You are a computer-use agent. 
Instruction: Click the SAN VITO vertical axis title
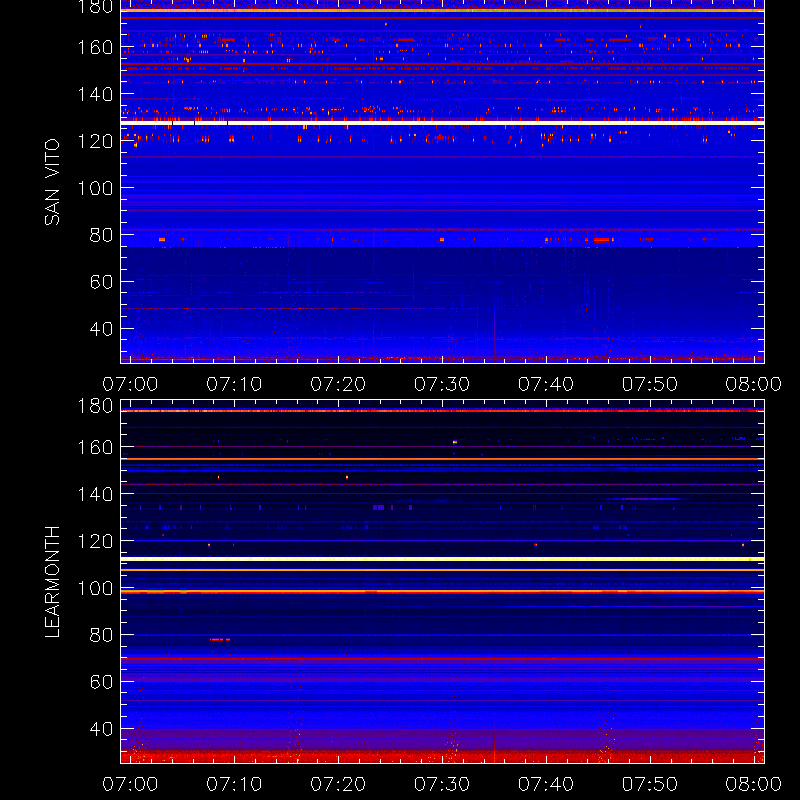52,182
